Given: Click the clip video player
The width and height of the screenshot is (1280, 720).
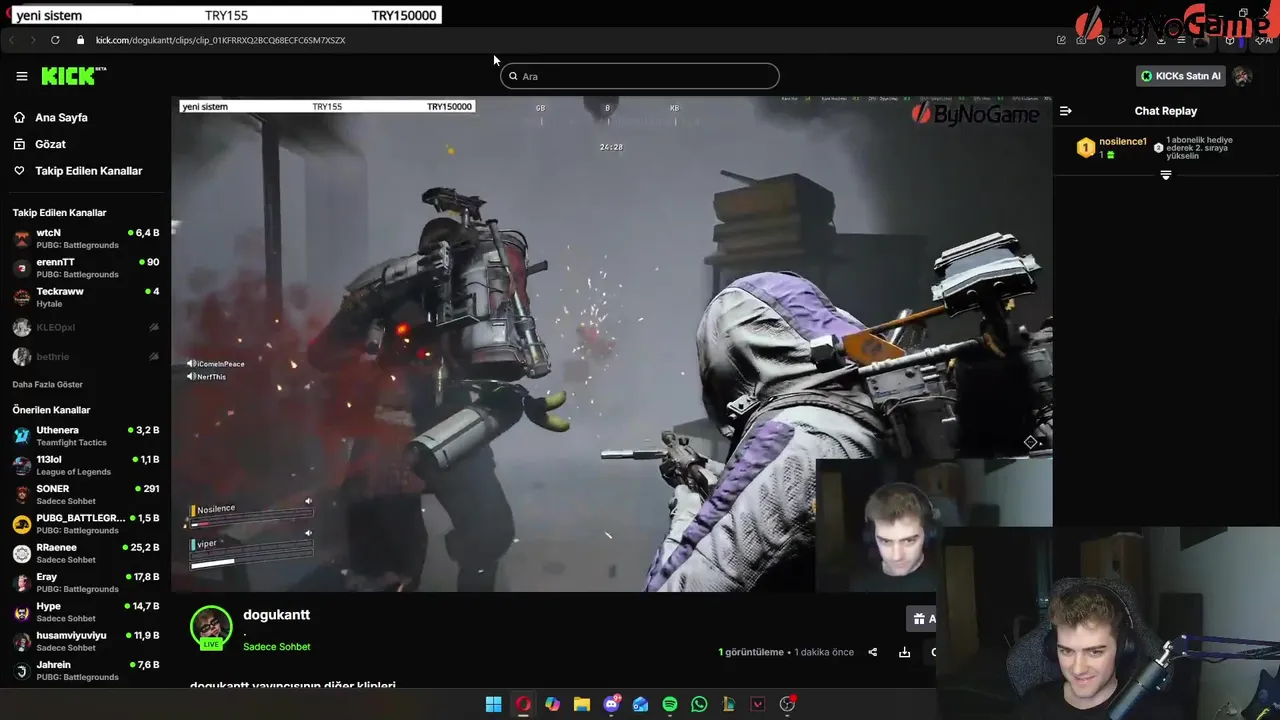Looking at the screenshot, I should (611, 344).
